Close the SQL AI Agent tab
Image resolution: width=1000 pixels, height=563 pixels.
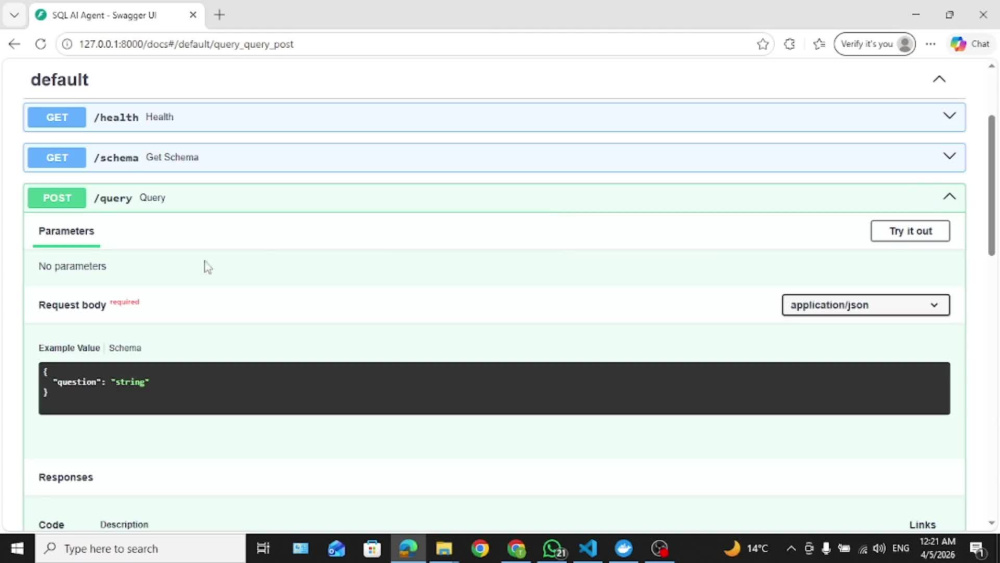tap(193, 15)
